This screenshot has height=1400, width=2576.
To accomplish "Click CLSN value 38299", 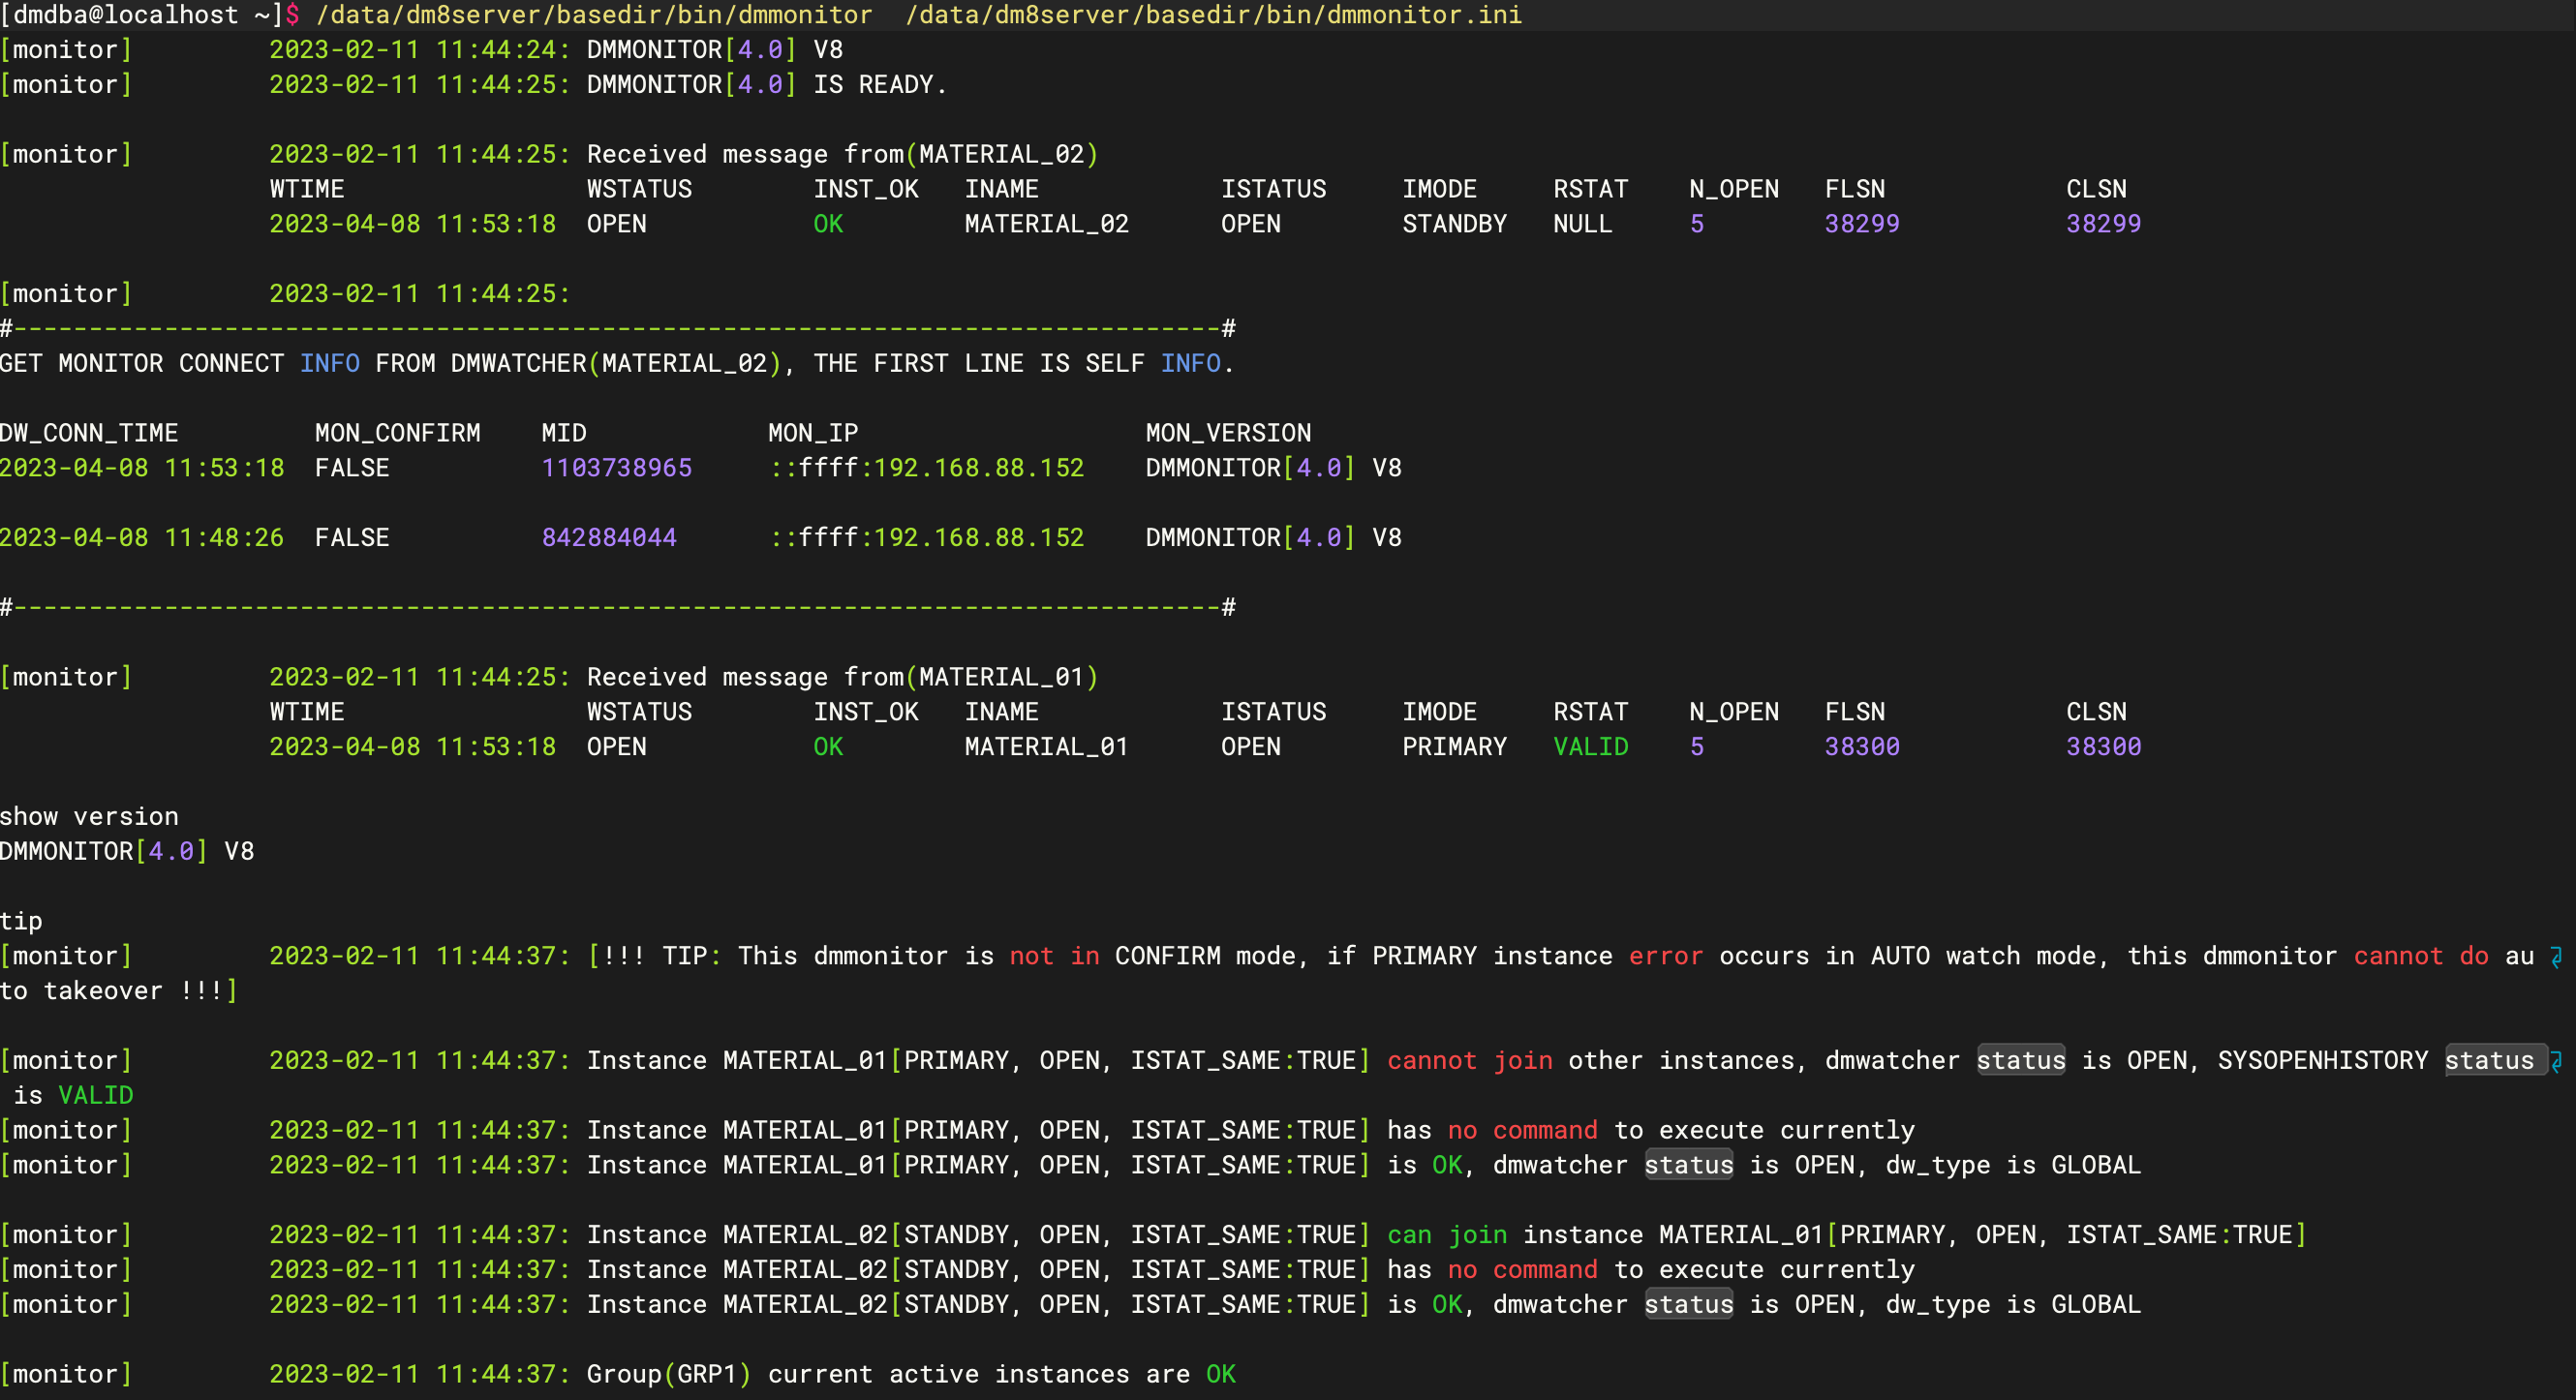I will point(2104,224).
